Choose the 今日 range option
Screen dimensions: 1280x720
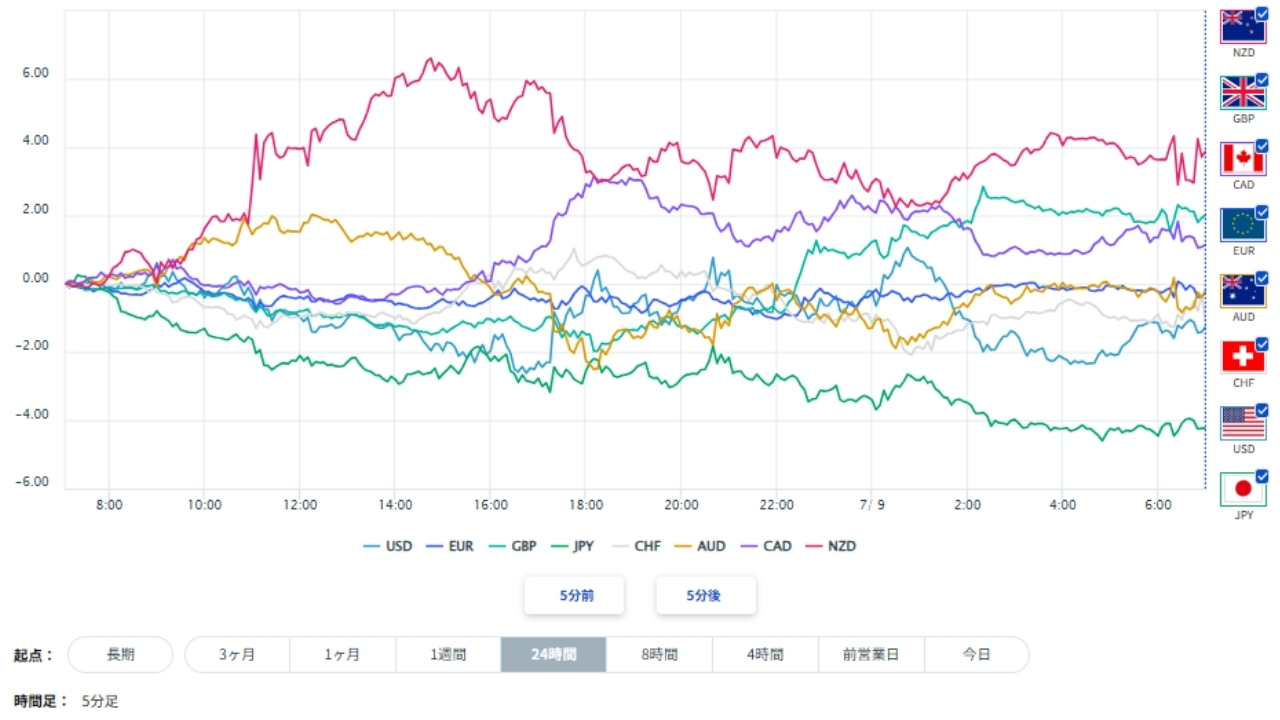(x=976, y=655)
